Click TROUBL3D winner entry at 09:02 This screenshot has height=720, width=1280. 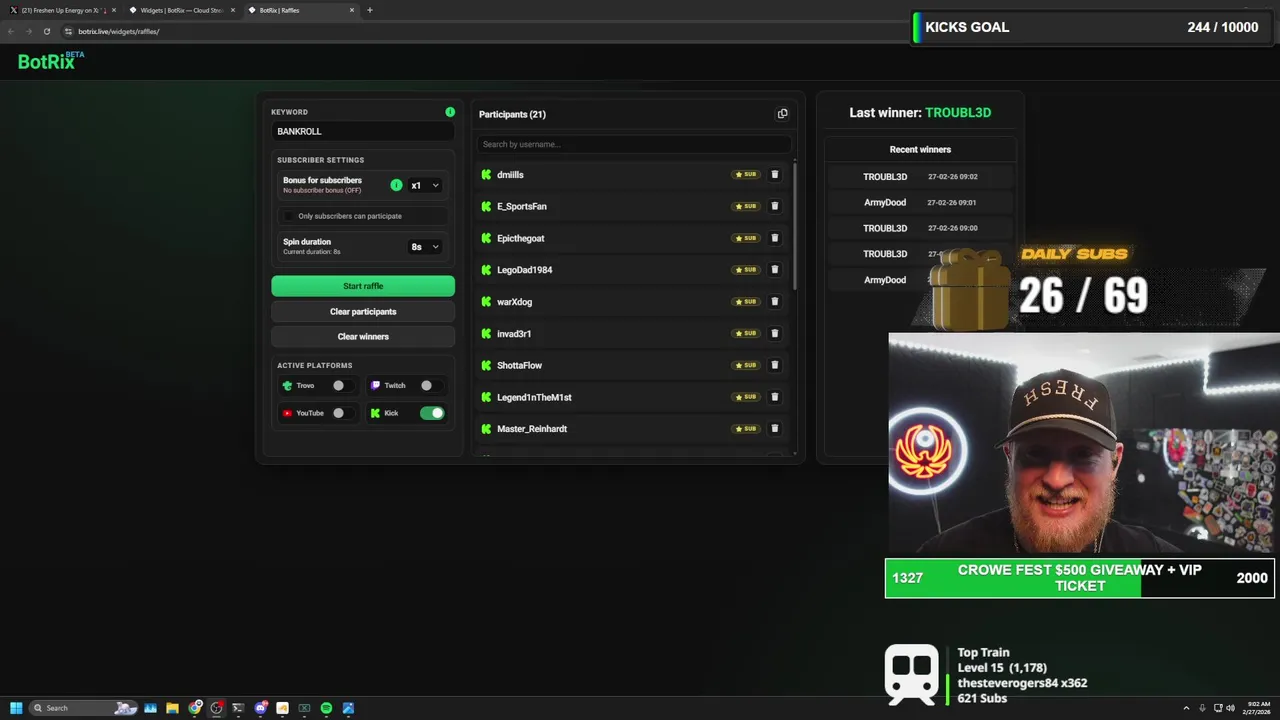coord(920,176)
